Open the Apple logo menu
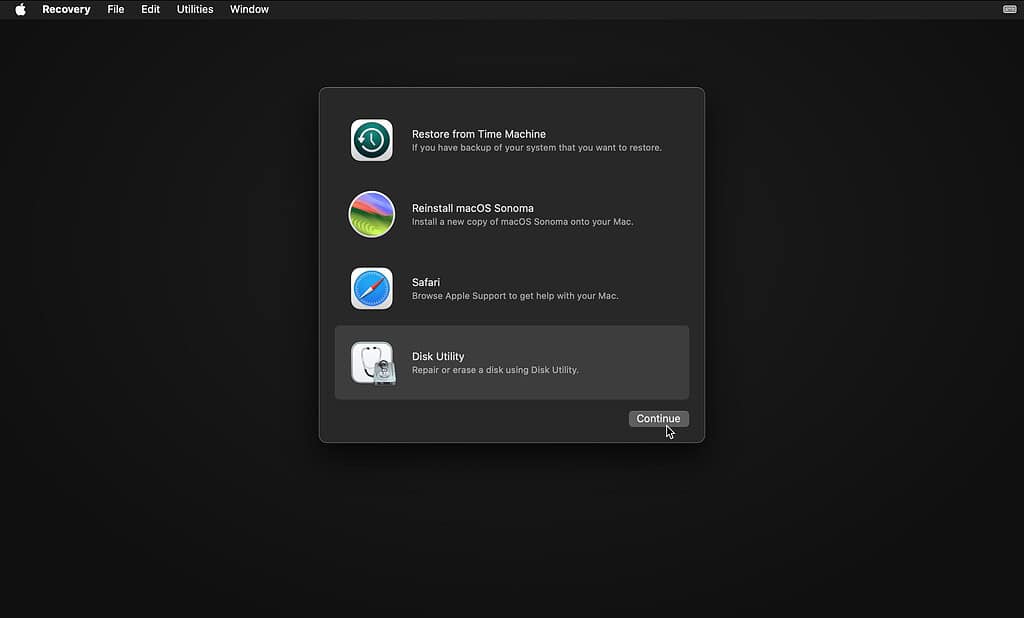The width and height of the screenshot is (1024, 618). click(20, 9)
